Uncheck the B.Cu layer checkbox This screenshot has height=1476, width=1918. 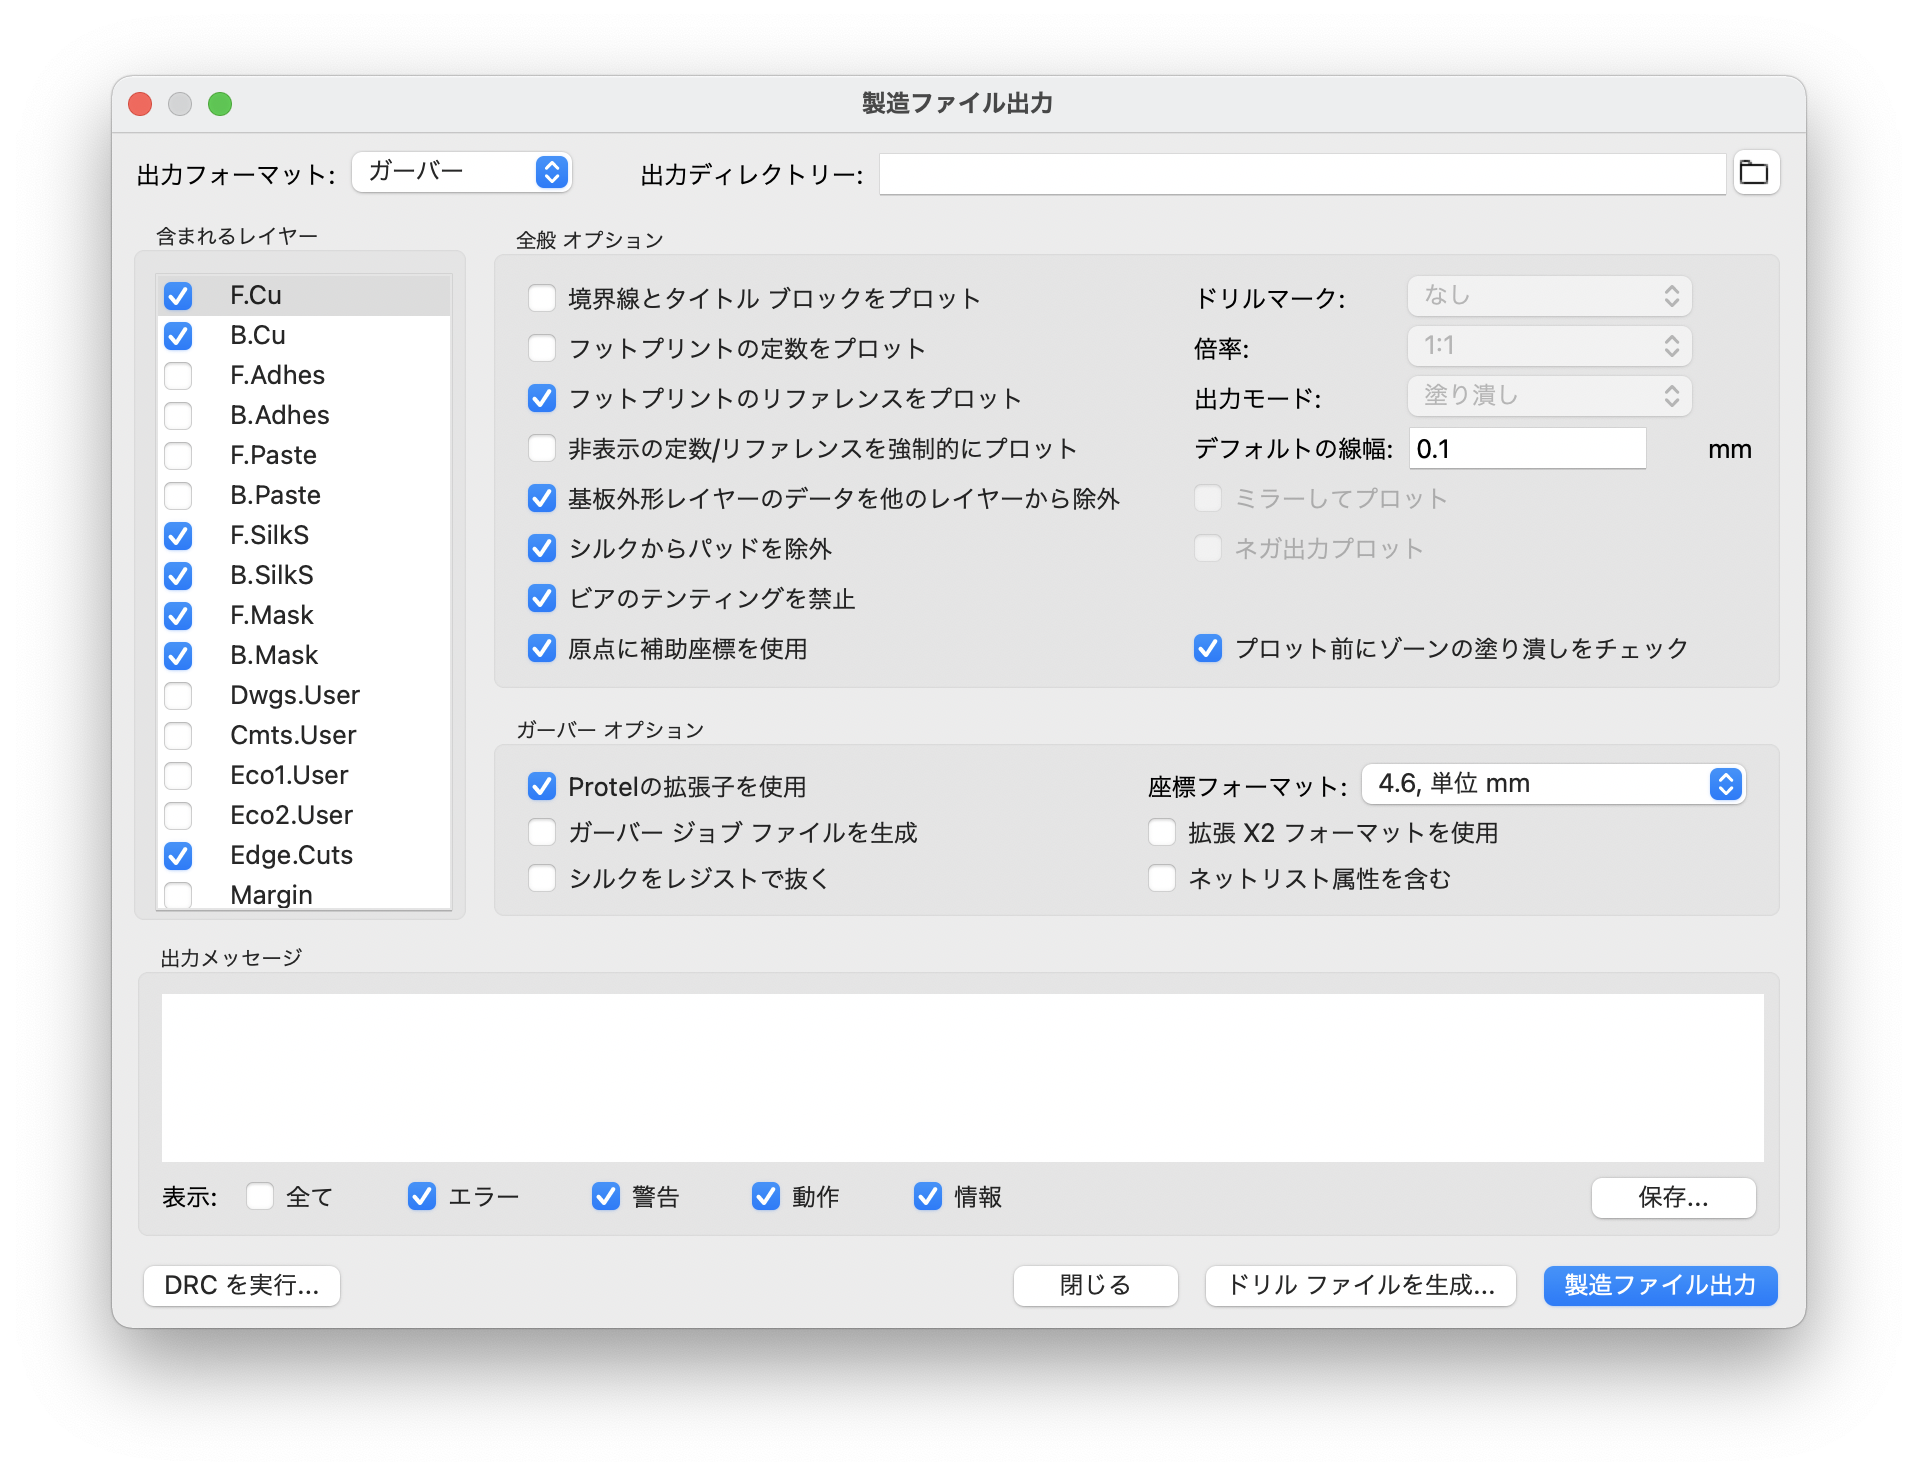[178, 336]
